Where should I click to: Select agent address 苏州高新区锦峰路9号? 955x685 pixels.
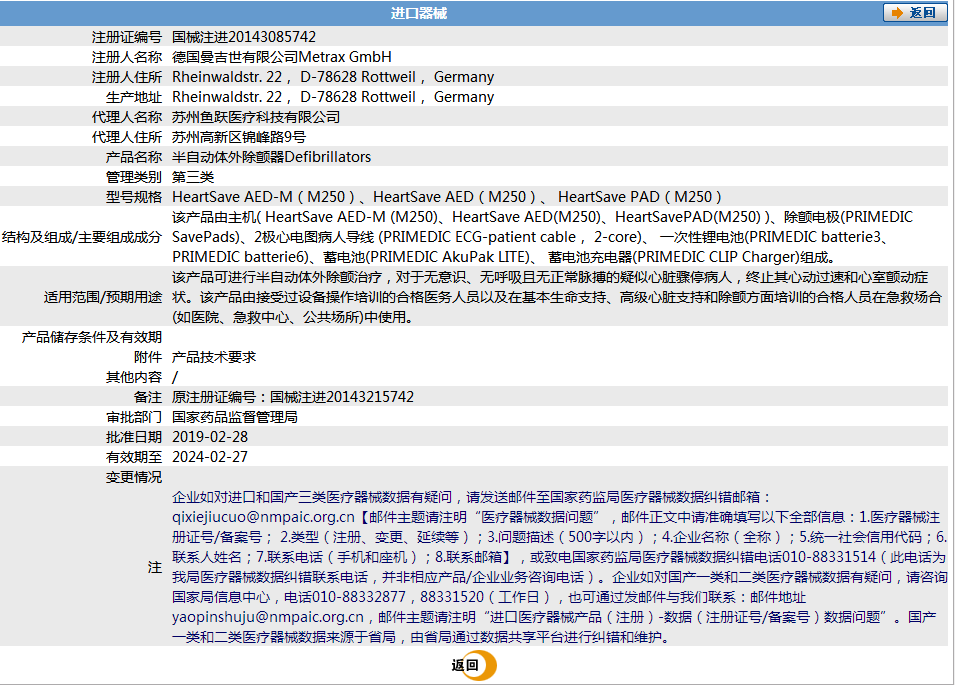[x=239, y=138]
